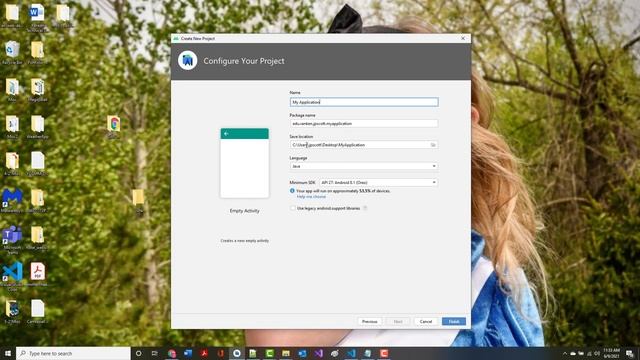Open the taskbar clock and date

(611, 353)
